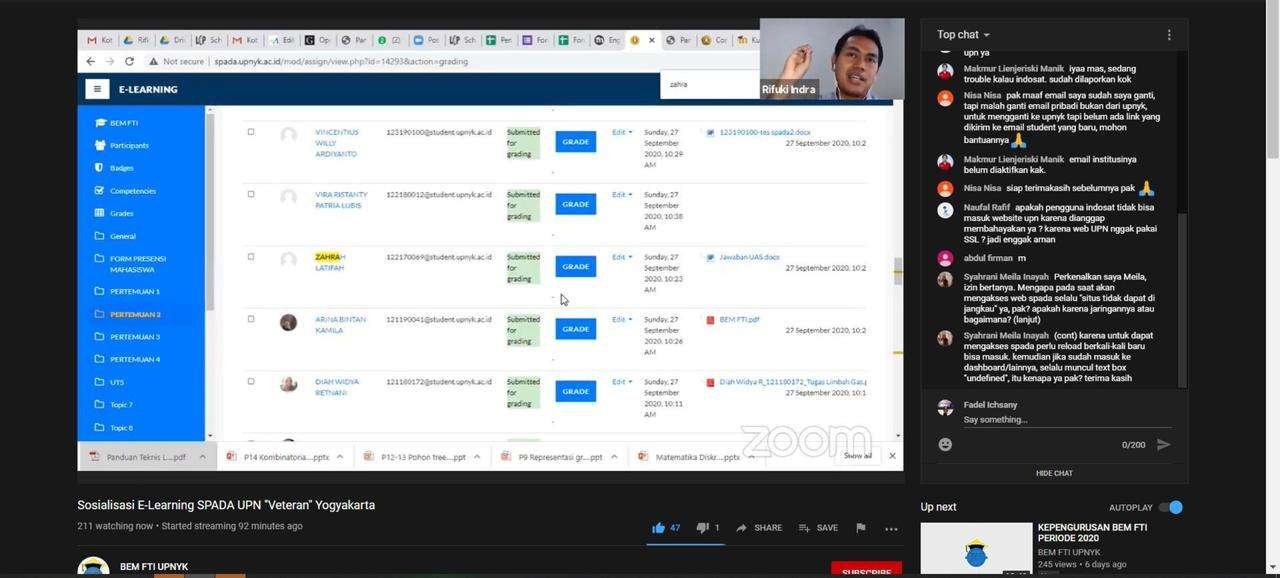Viewport: 1280px width, 578px height.
Task: Click the UTS folder icon
Action: 99,382
